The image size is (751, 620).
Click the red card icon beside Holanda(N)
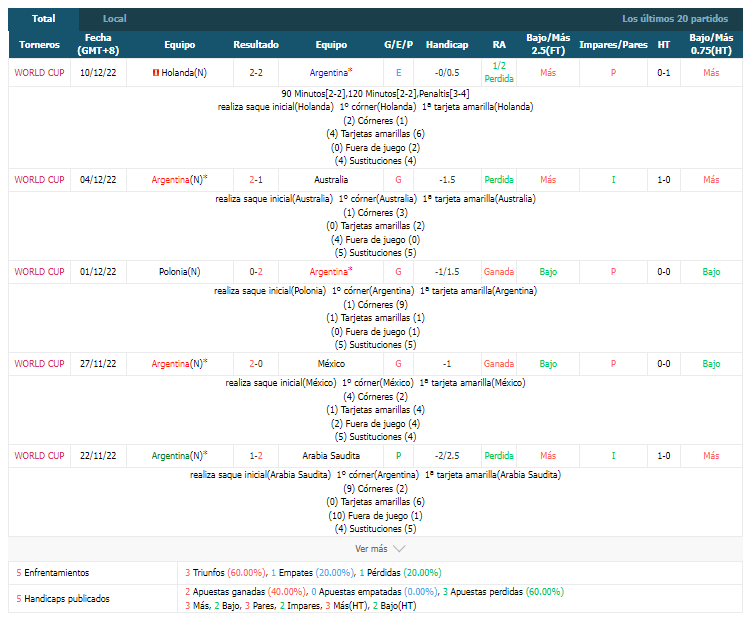pos(156,73)
